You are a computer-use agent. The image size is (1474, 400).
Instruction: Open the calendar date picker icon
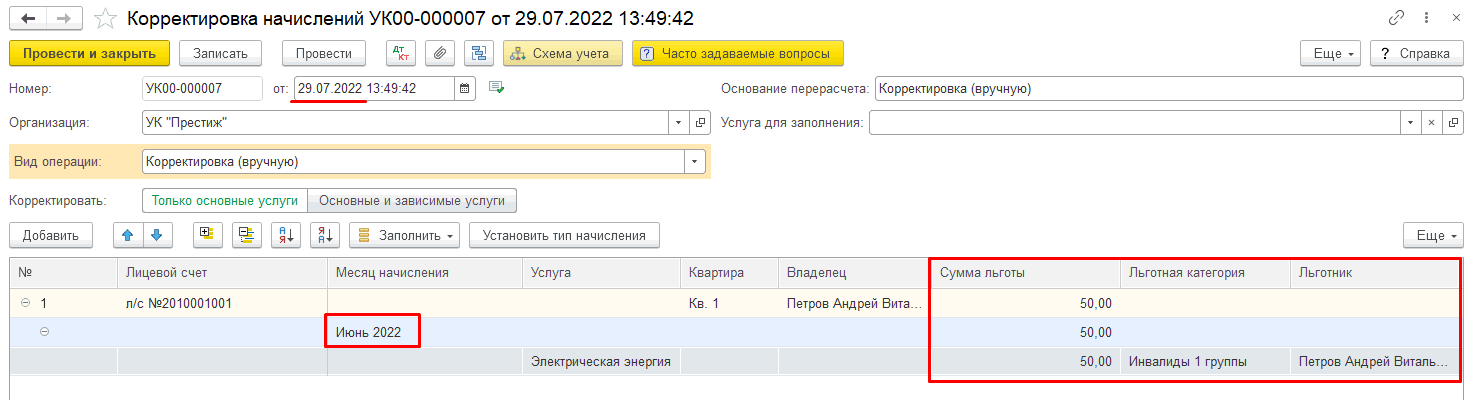pyautogui.click(x=464, y=88)
